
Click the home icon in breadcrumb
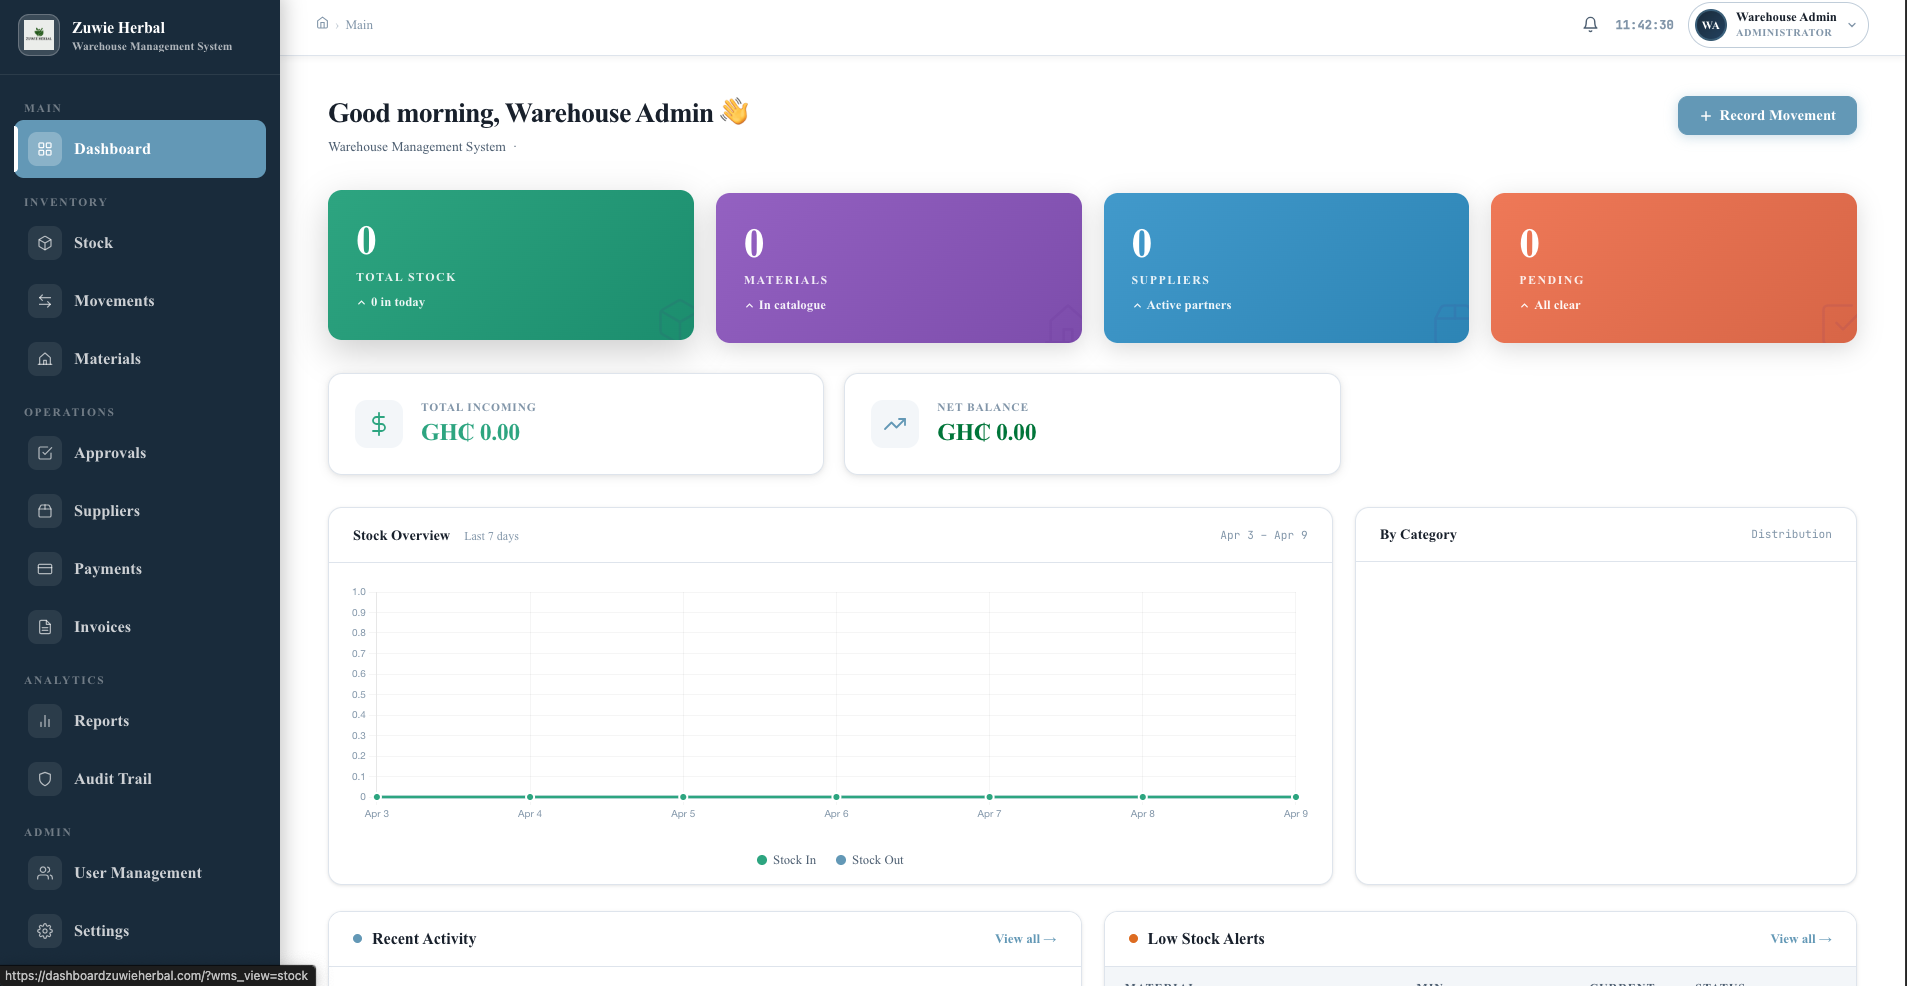tap(322, 24)
